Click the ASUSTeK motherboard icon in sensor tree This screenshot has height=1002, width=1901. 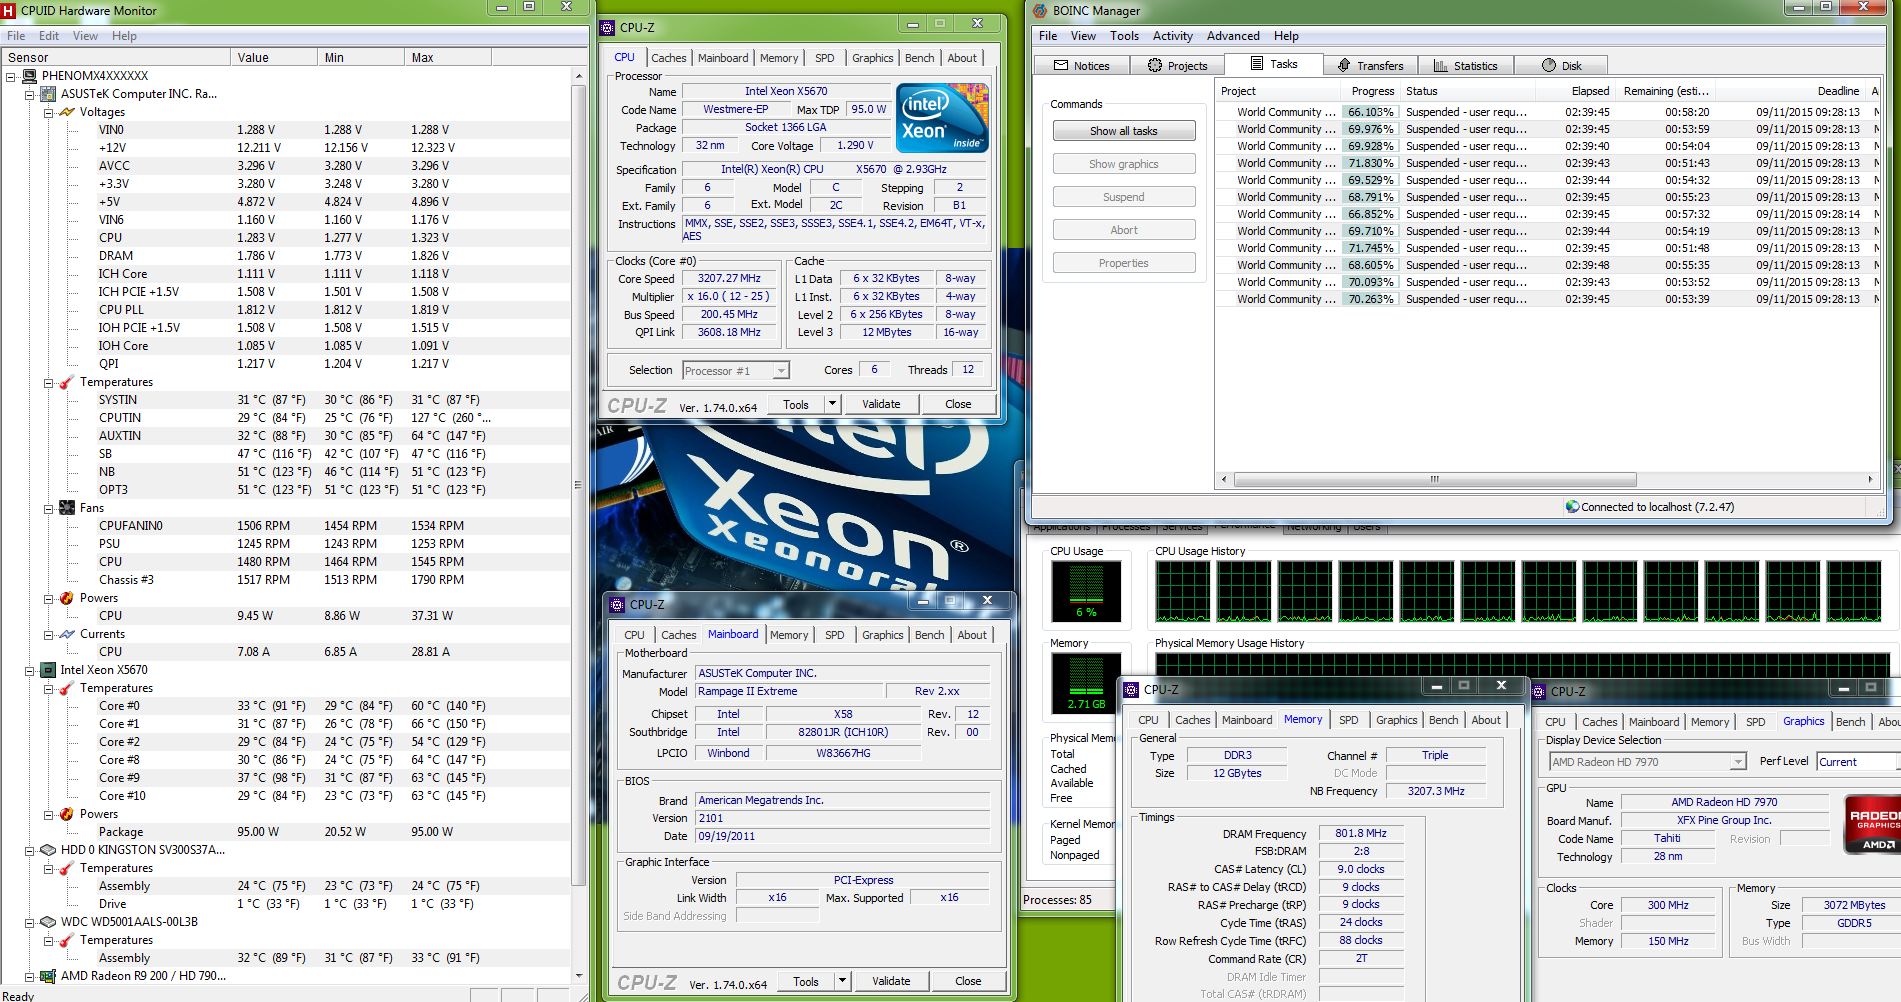[x=47, y=94]
